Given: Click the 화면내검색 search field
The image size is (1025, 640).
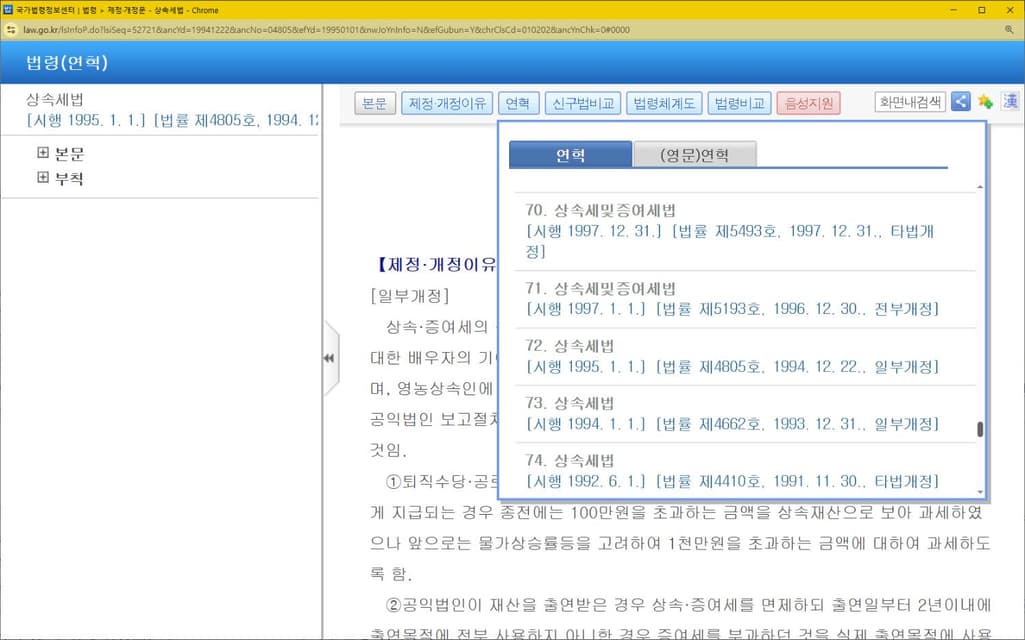Looking at the screenshot, I should pyautogui.click(x=909, y=102).
